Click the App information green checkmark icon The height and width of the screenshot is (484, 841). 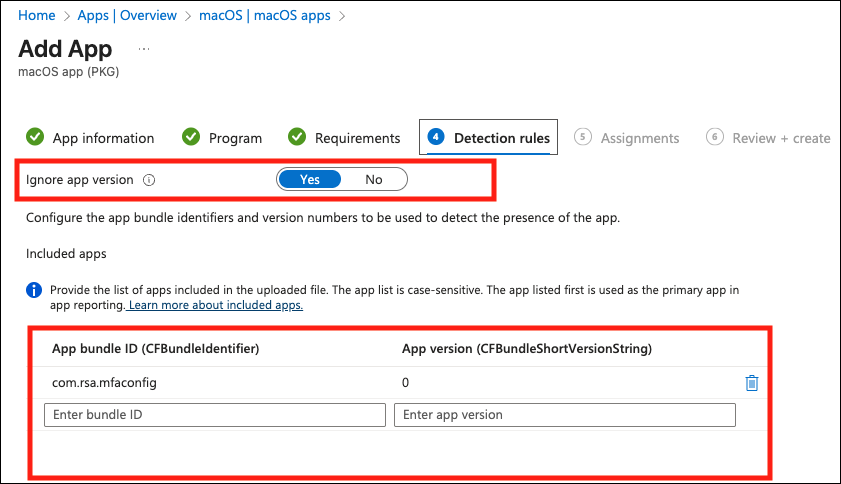35,137
